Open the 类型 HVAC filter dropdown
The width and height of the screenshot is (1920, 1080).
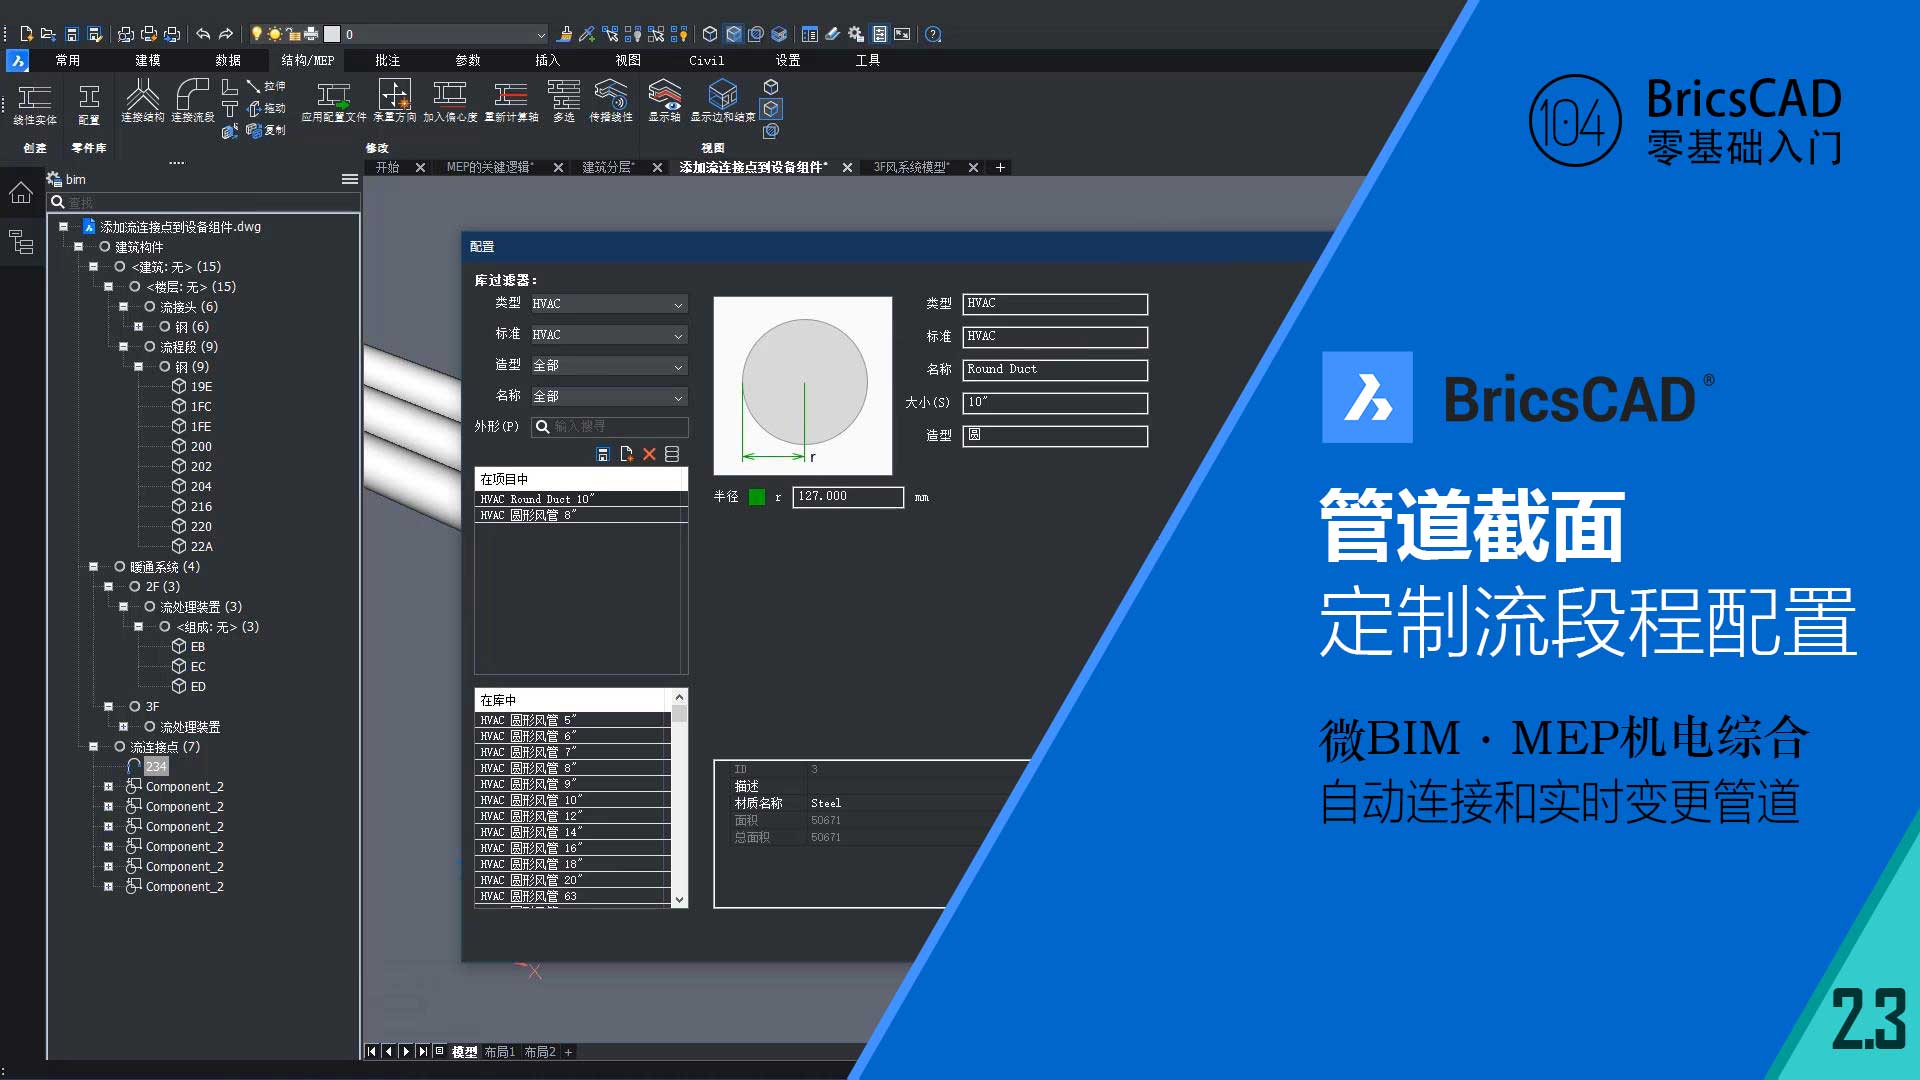(607, 304)
